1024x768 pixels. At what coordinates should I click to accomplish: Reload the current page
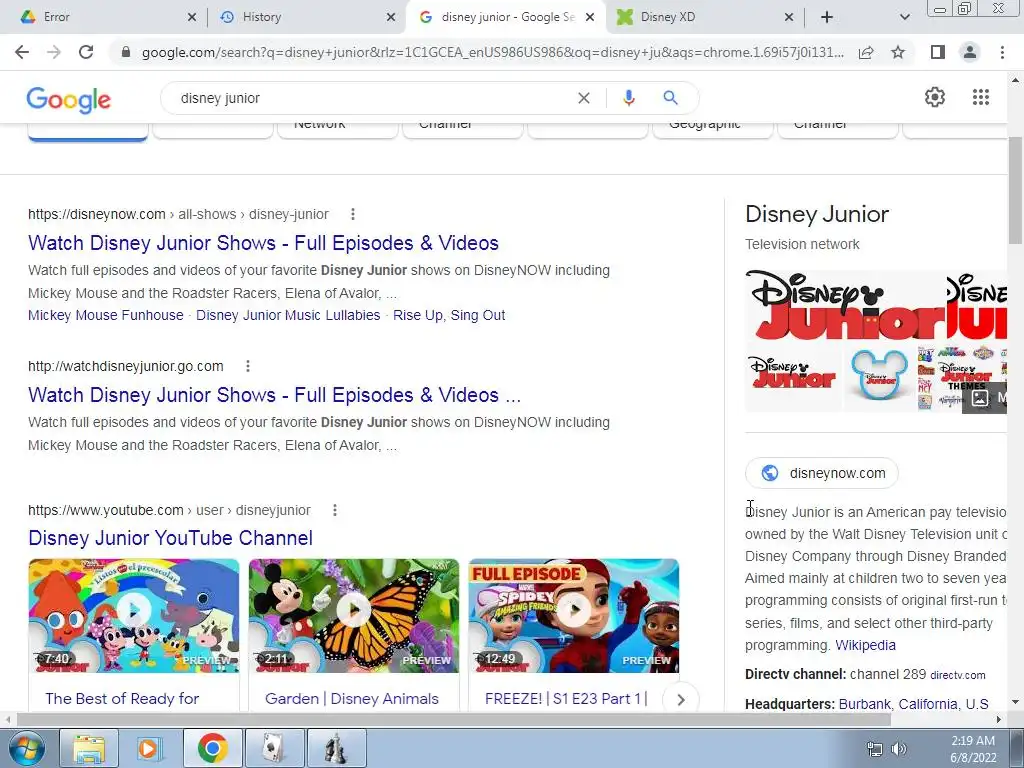click(x=86, y=52)
